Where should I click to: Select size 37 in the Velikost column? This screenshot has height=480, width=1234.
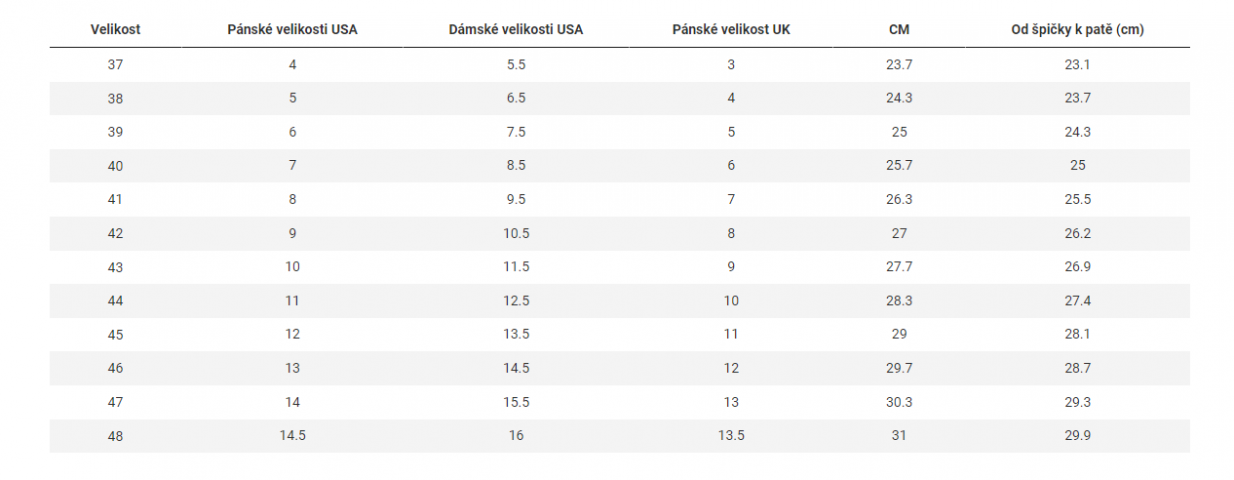pyautogui.click(x=115, y=64)
